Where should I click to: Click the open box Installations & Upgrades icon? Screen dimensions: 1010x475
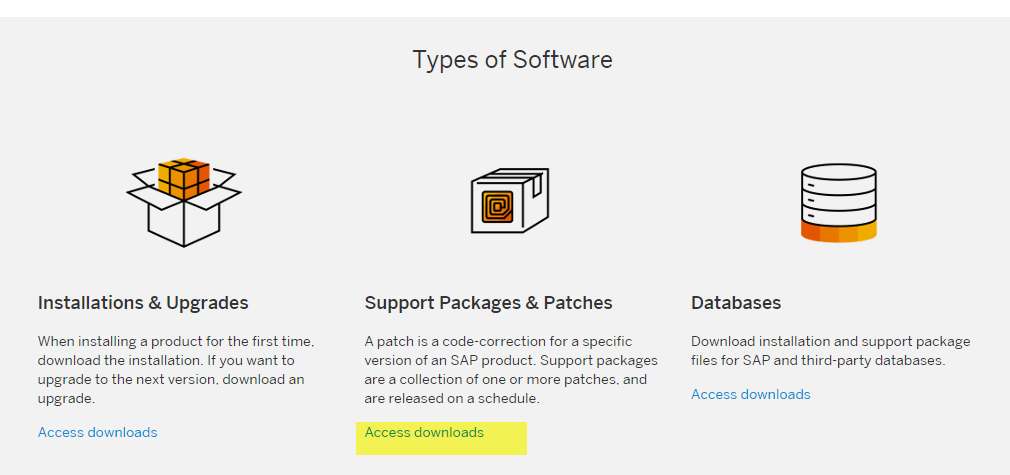[x=184, y=202]
